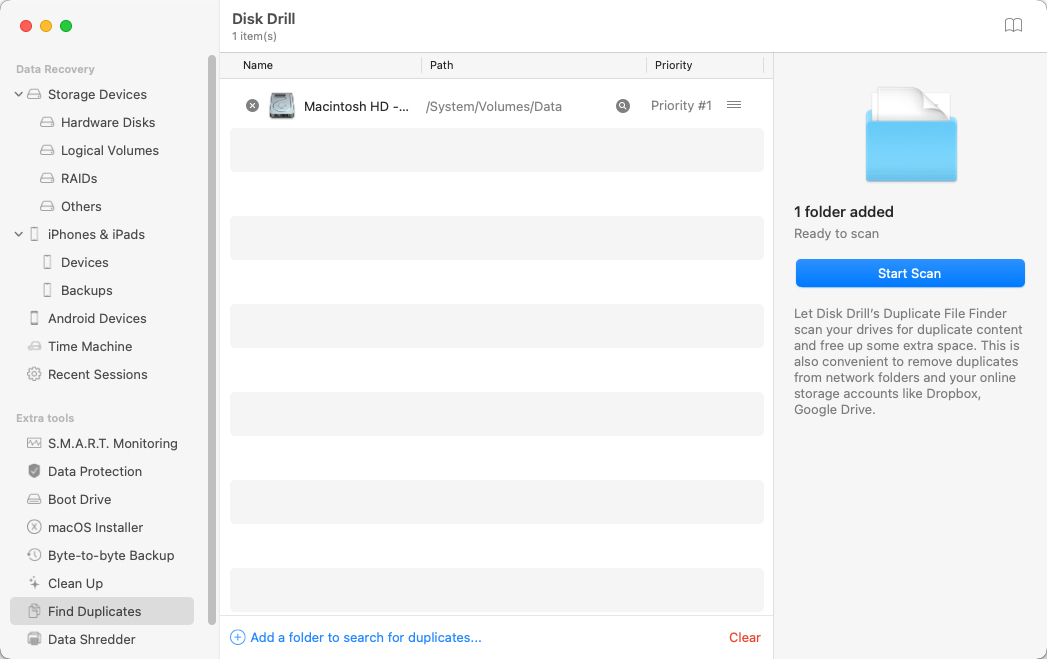Click Data Protection shield icon
The height and width of the screenshot is (659, 1047).
point(34,471)
